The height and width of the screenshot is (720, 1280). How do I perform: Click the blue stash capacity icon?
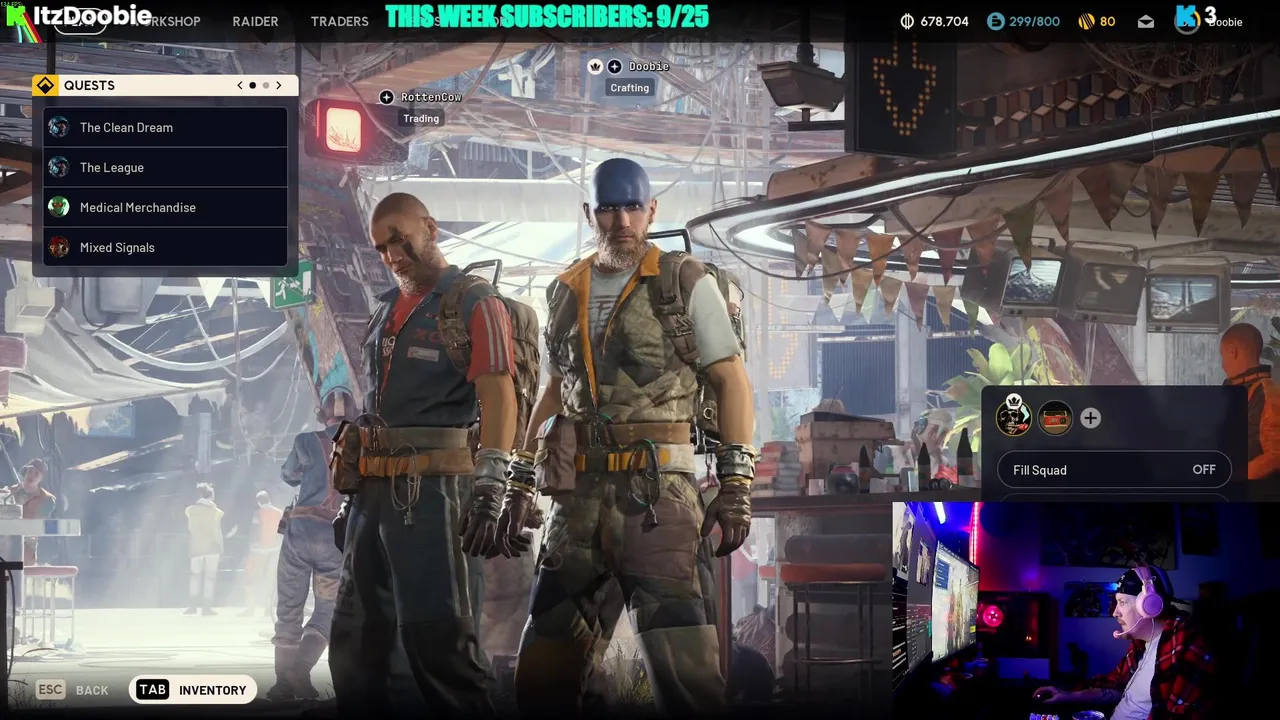995,21
